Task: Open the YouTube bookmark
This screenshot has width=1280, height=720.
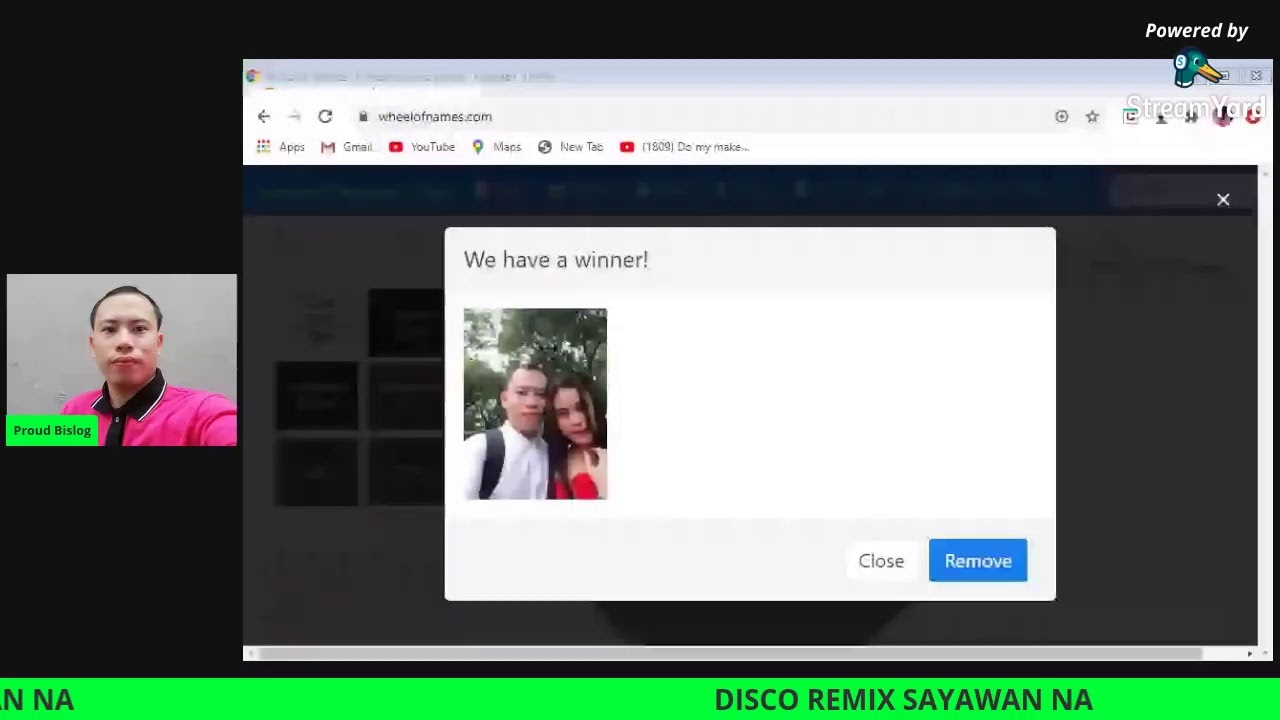Action: click(422, 147)
